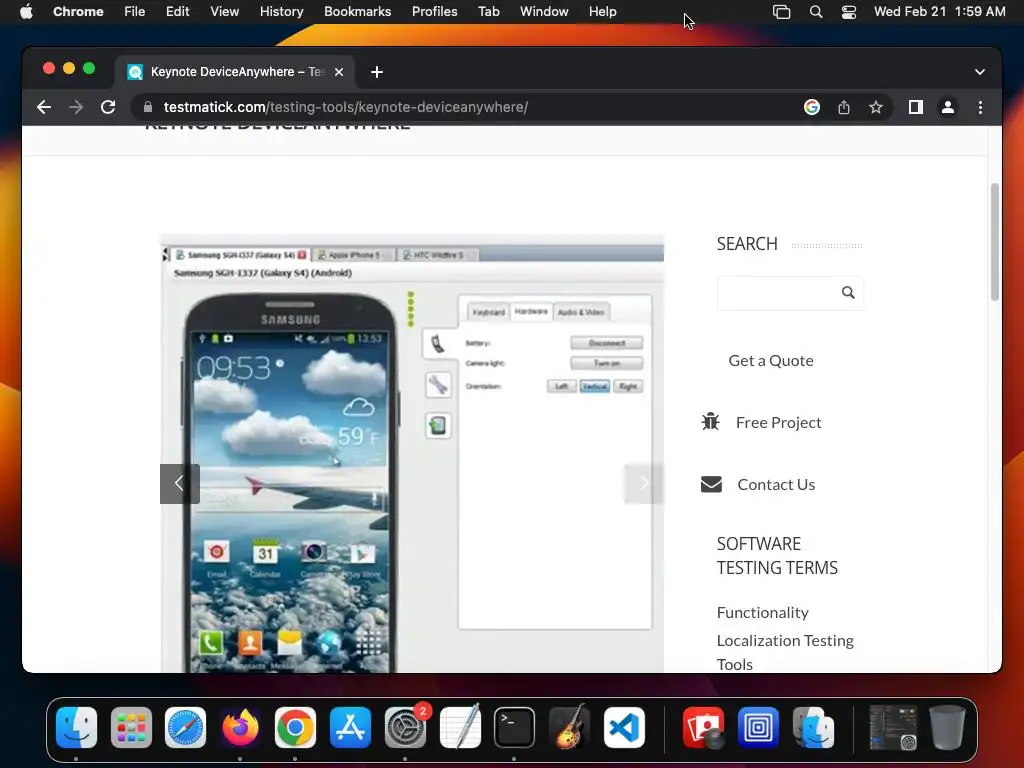Screen dimensions: 1024x768
Task: Open the Apple menu
Action: click(26, 11)
